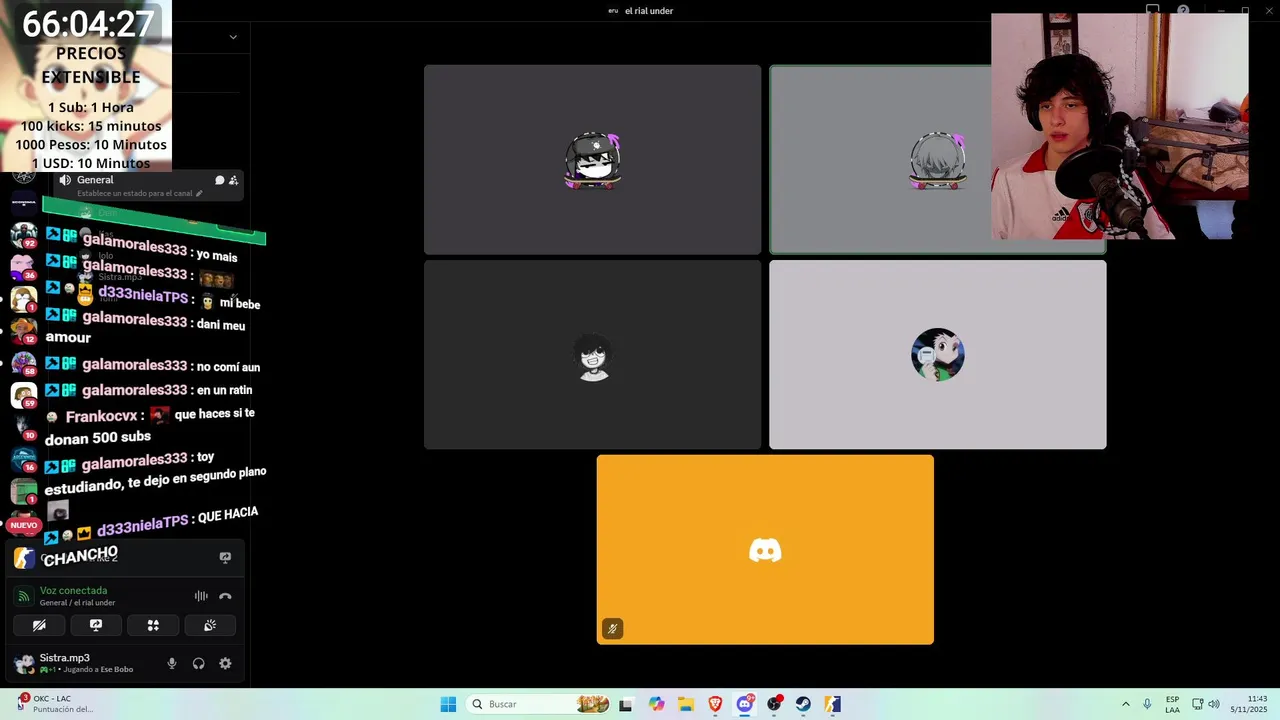The width and height of the screenshot is (1280, 720).
Task: Open server with 92 notification badge
Action: click(x=23, y=235)
